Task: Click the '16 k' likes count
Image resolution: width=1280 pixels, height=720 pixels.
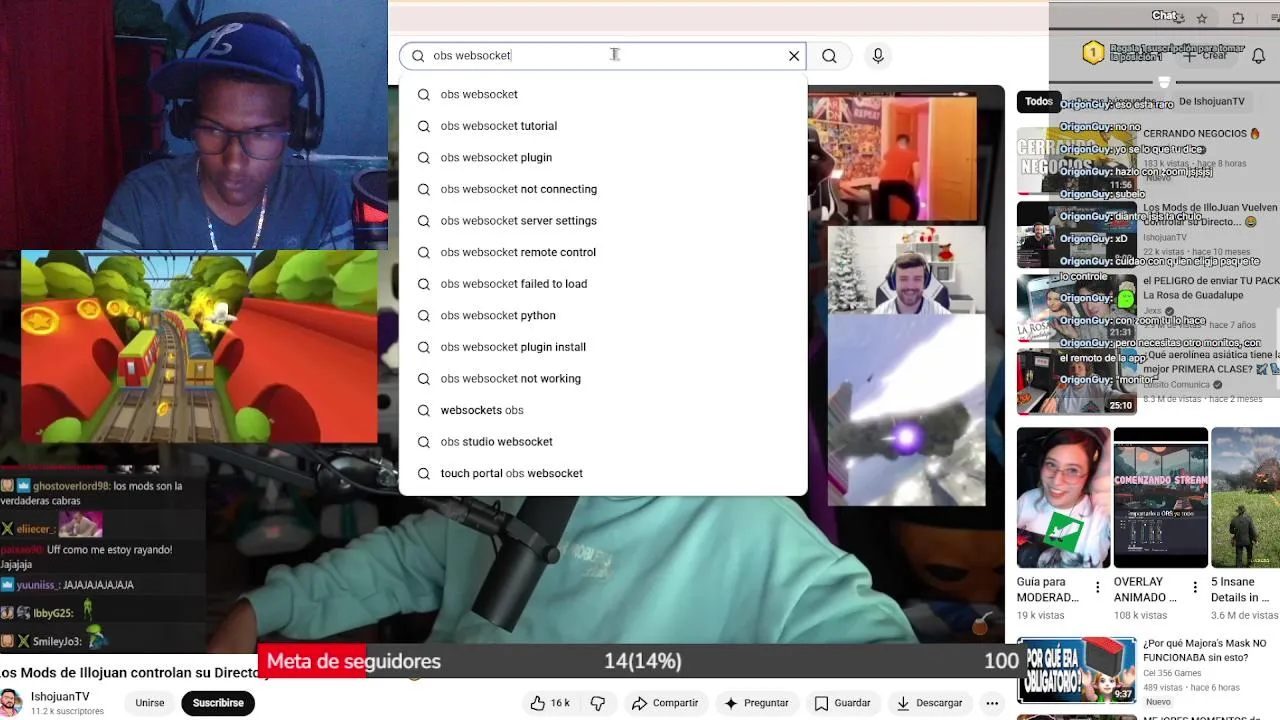Action: pyautogui.click(x=560, y=703)
